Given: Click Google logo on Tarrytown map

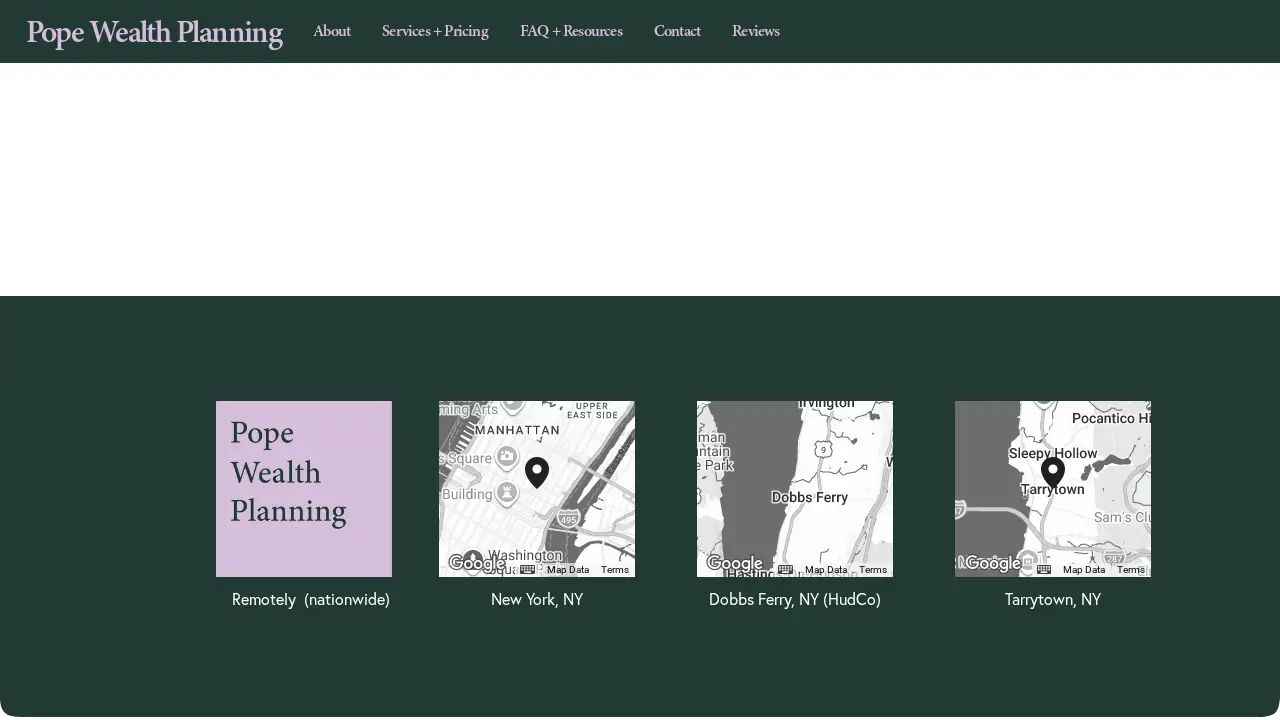Looking at the screenshot, I should [993, 563].
